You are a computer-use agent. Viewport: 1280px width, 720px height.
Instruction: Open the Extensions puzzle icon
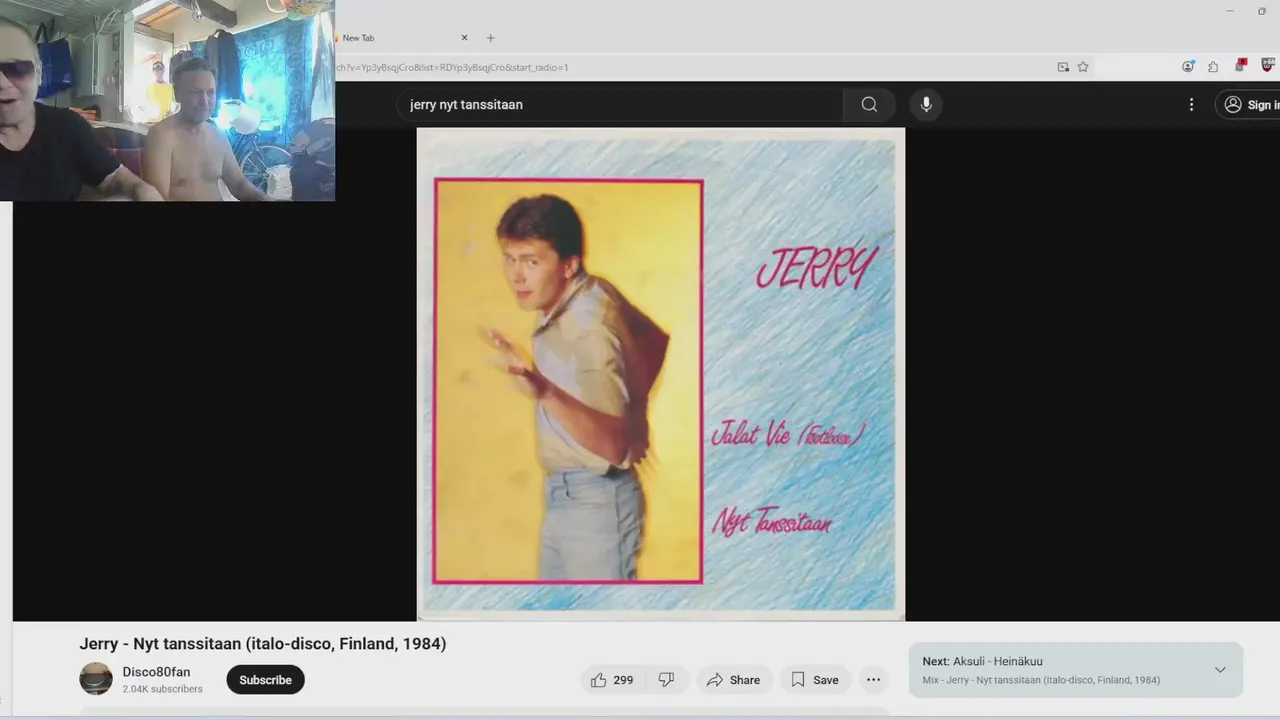1213,67
